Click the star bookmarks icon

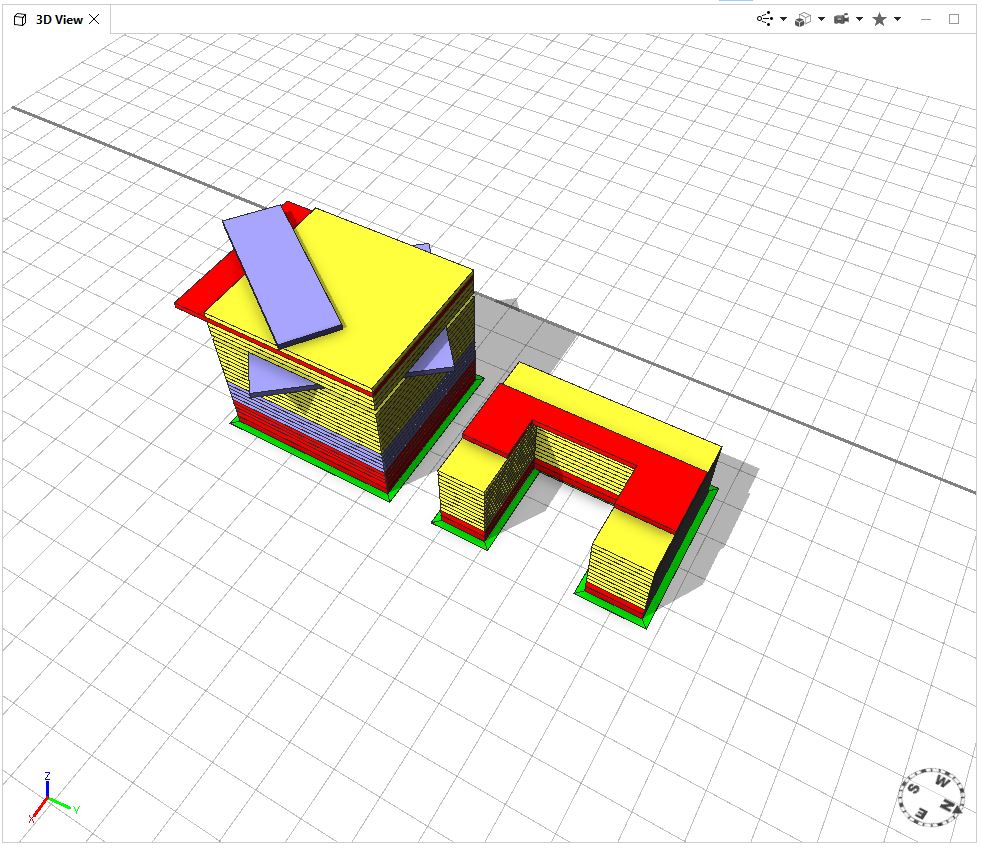880,19
